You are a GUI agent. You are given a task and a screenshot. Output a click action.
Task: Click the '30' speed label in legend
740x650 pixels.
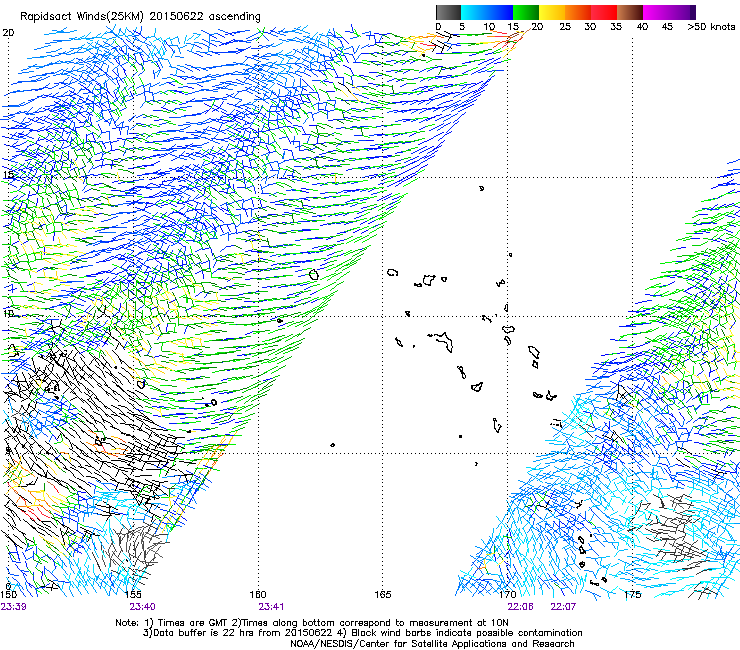tap(590, 27)
